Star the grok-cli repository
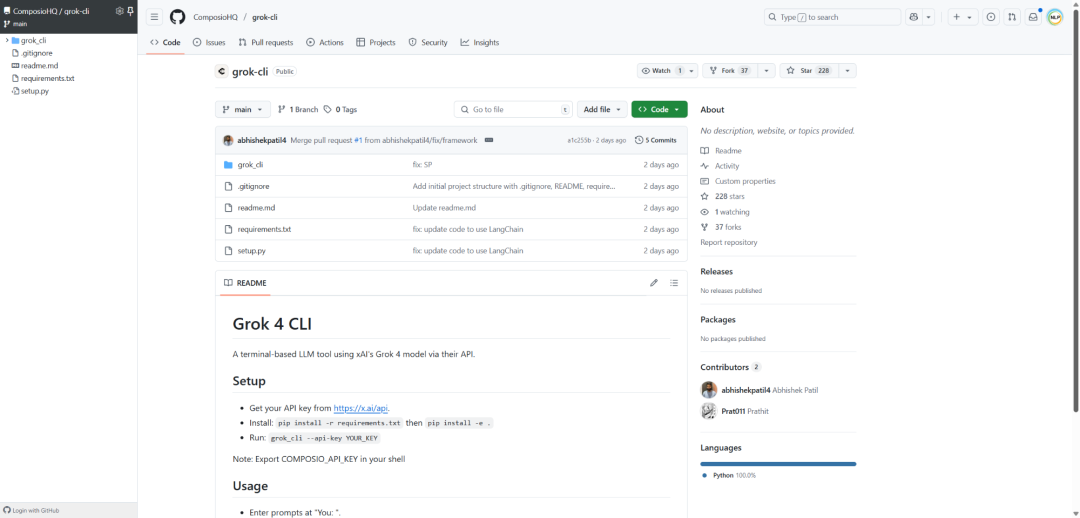 pyautogui.click(x=809, y=71)
